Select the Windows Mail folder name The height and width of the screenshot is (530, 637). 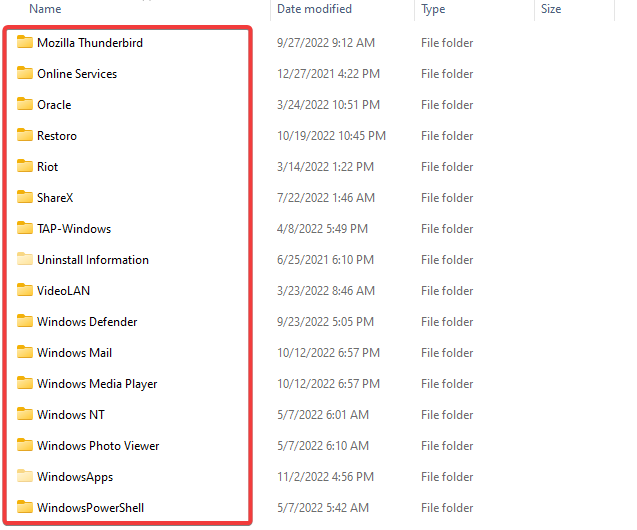(74, 353)
